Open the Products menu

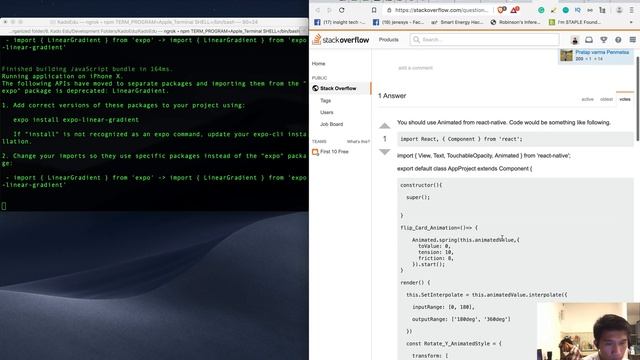pos(389,40)
